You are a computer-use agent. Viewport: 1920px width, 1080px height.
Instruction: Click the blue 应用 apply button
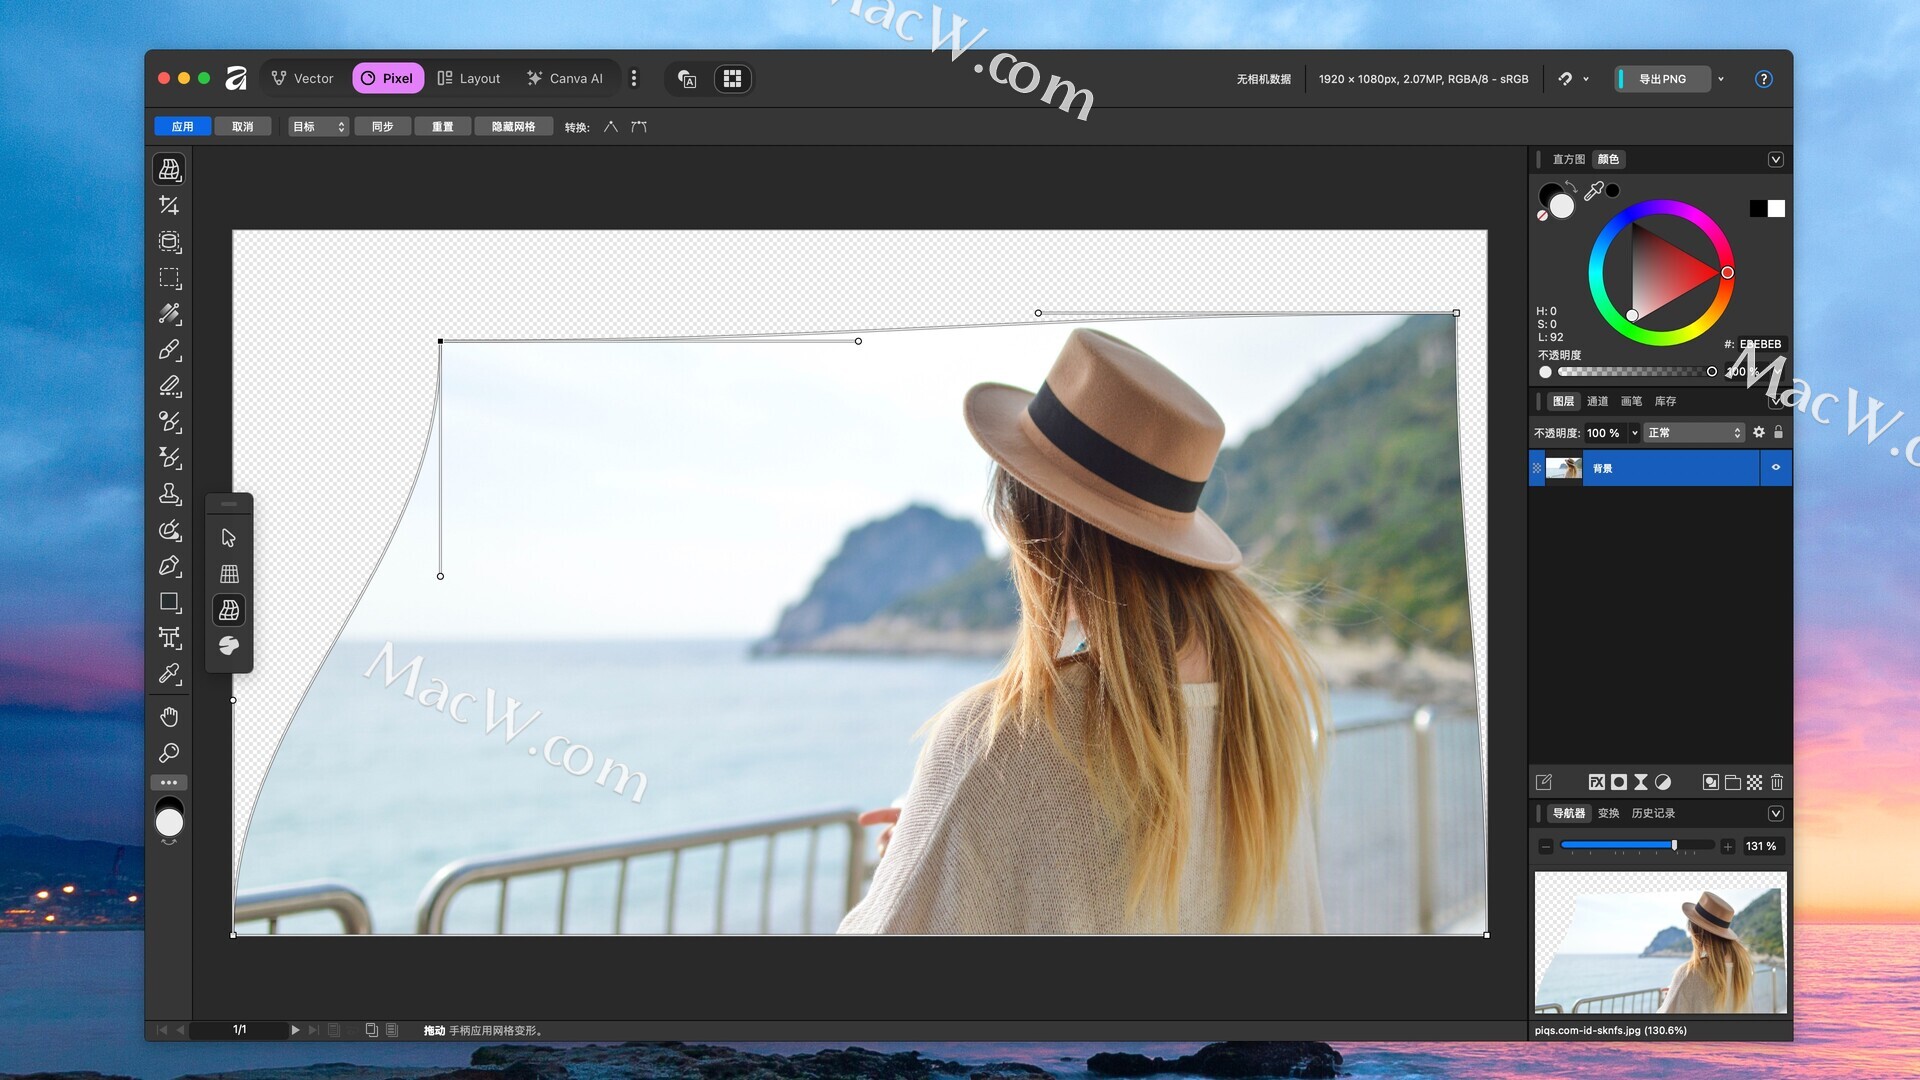(182, 127)
